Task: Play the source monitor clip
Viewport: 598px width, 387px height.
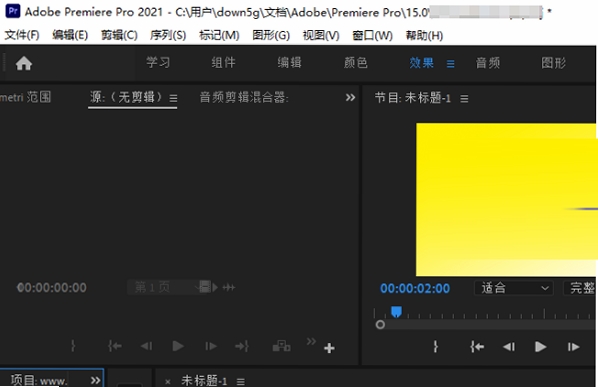Action: 178,346
